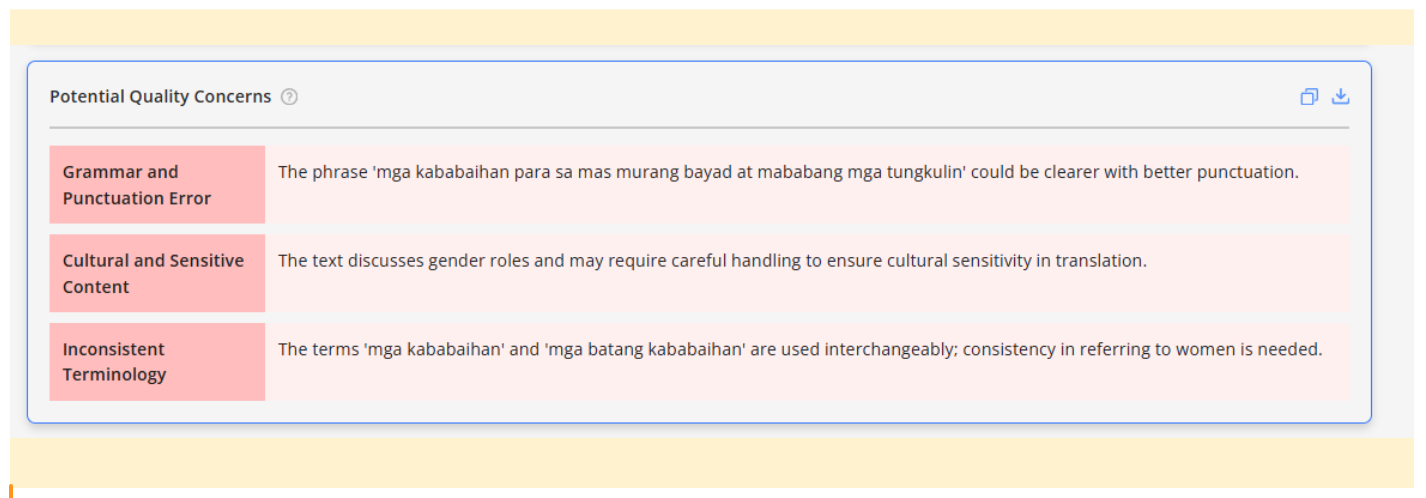Download the quality concerns report

1340,97
